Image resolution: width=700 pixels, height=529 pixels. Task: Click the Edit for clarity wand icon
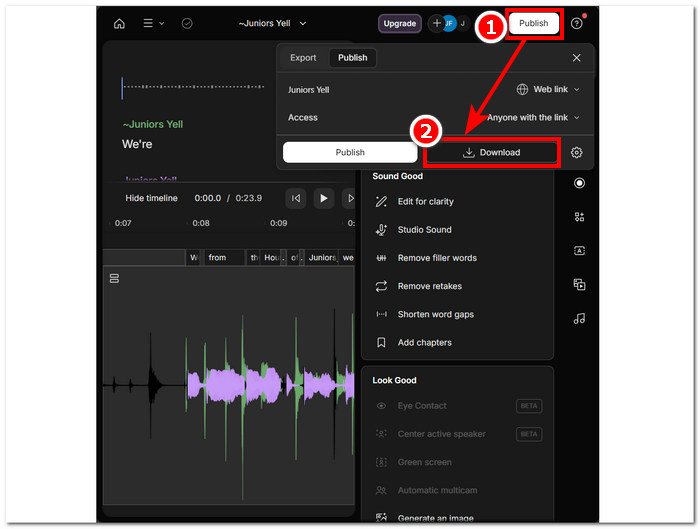[x=381, y=202]
